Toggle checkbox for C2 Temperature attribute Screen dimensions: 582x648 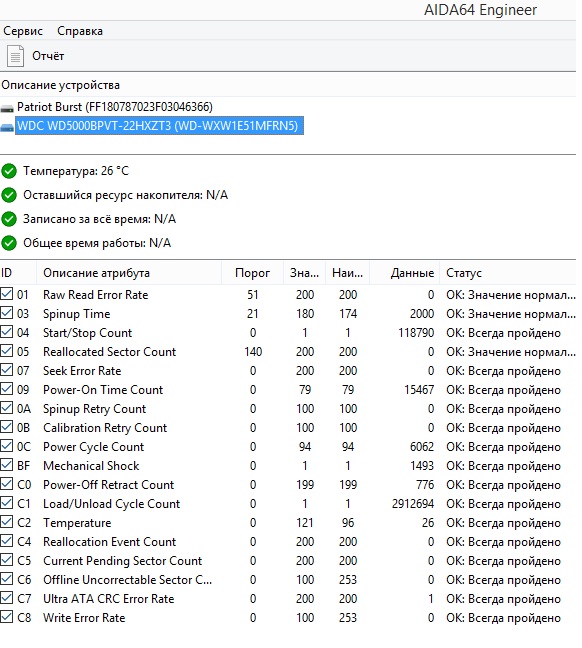7,522
